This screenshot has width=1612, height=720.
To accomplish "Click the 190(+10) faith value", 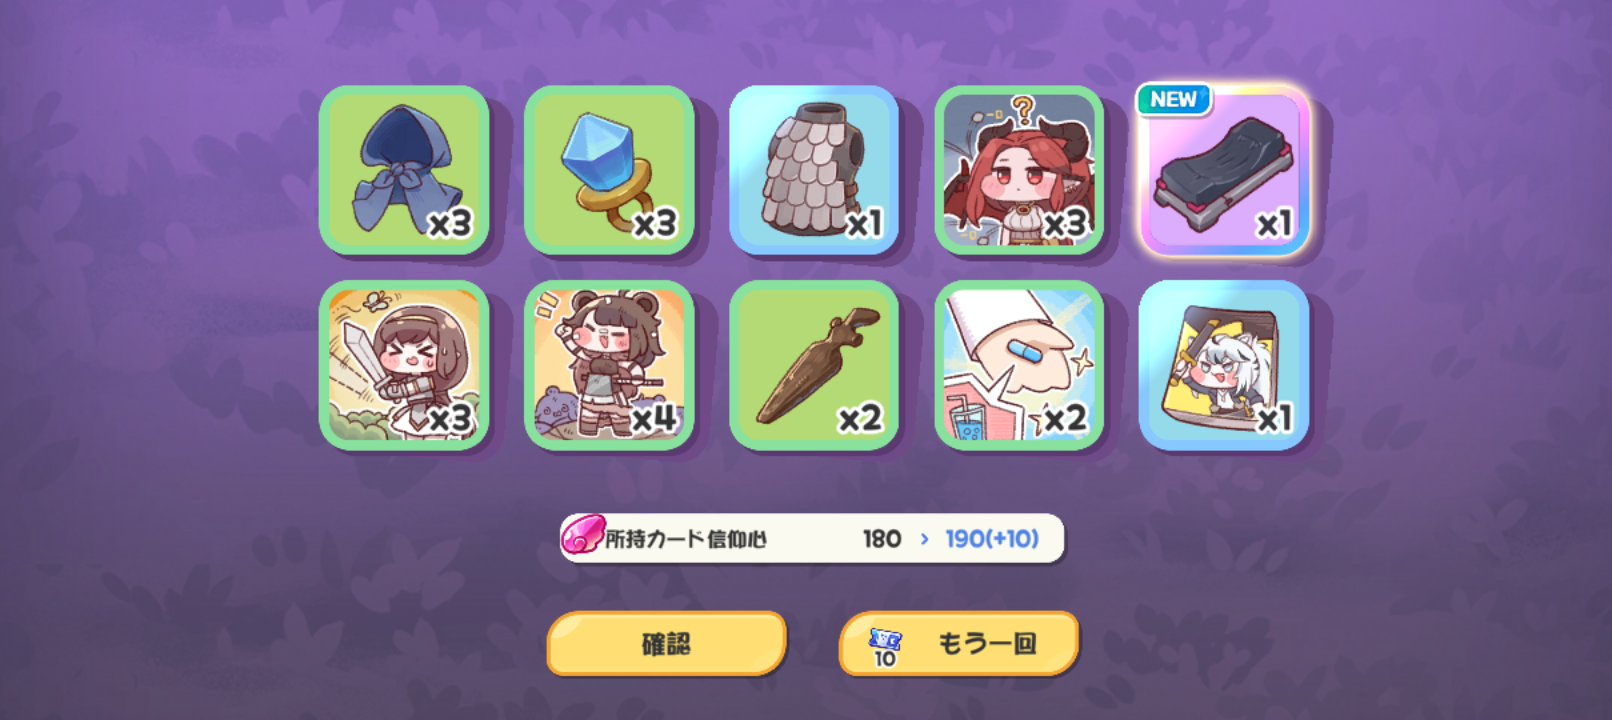I will pos(992,539).
